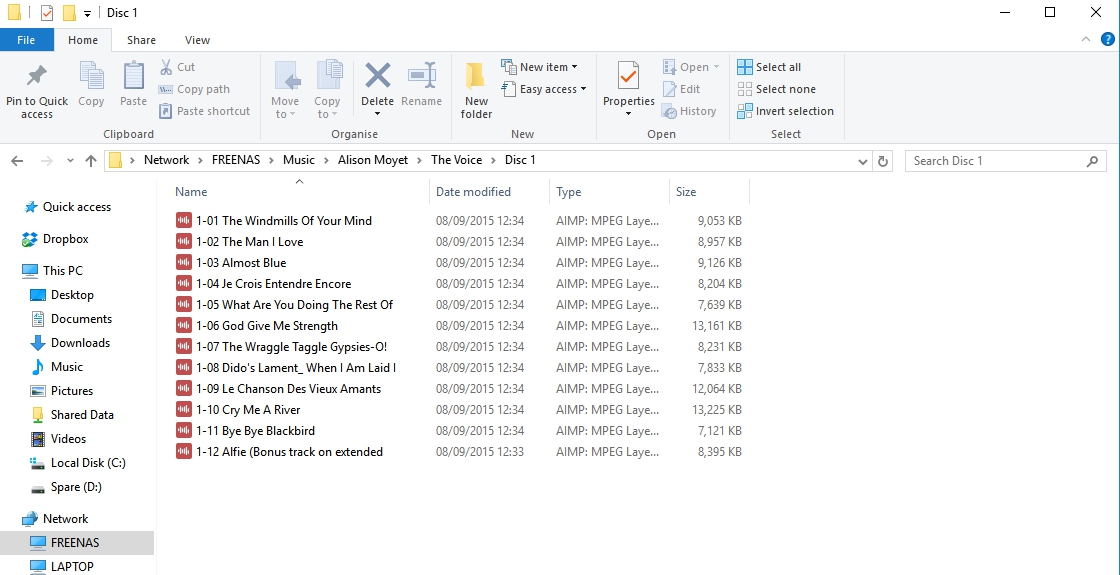The height and width of the screenshot is (575, 1120).
Task: Select file 1-01 The Windmills Of Your Mind
Action: (284, 221)
